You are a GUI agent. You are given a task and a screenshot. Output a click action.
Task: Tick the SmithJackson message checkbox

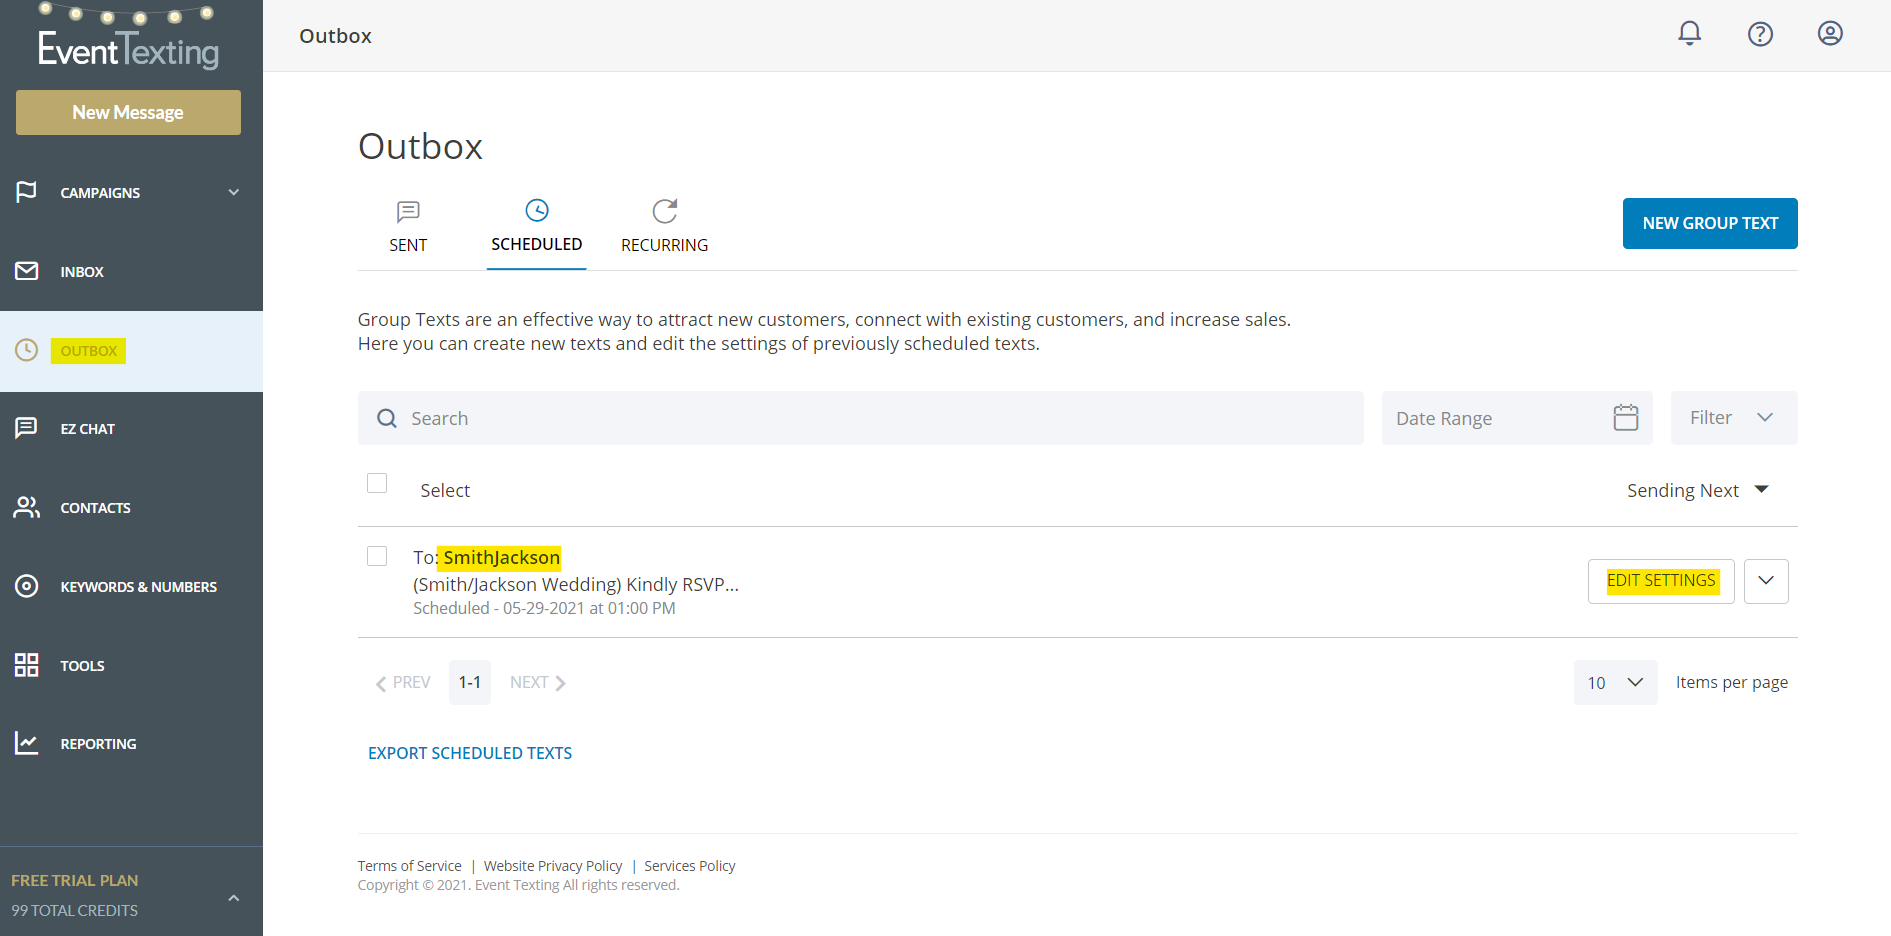click(377, 556)
